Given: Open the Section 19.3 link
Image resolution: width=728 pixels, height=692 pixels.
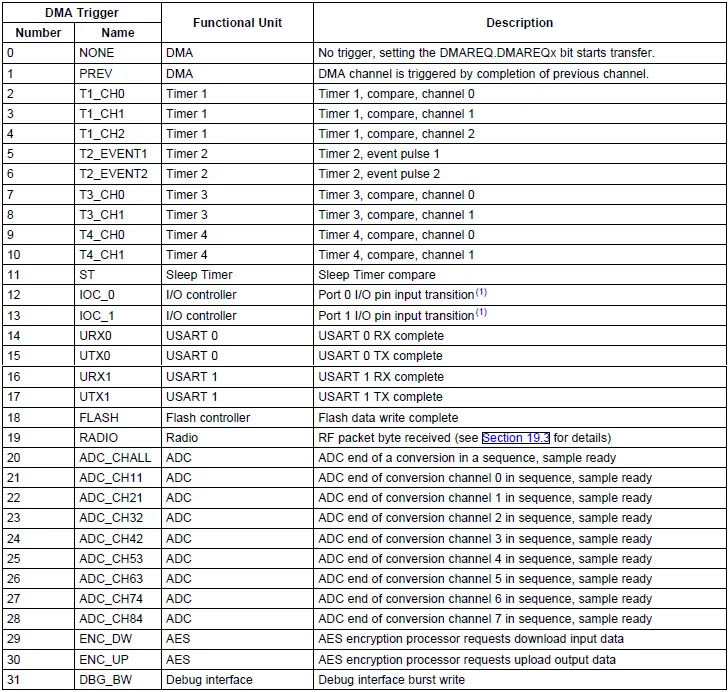Looking at the screenshot, I should 516,437.
